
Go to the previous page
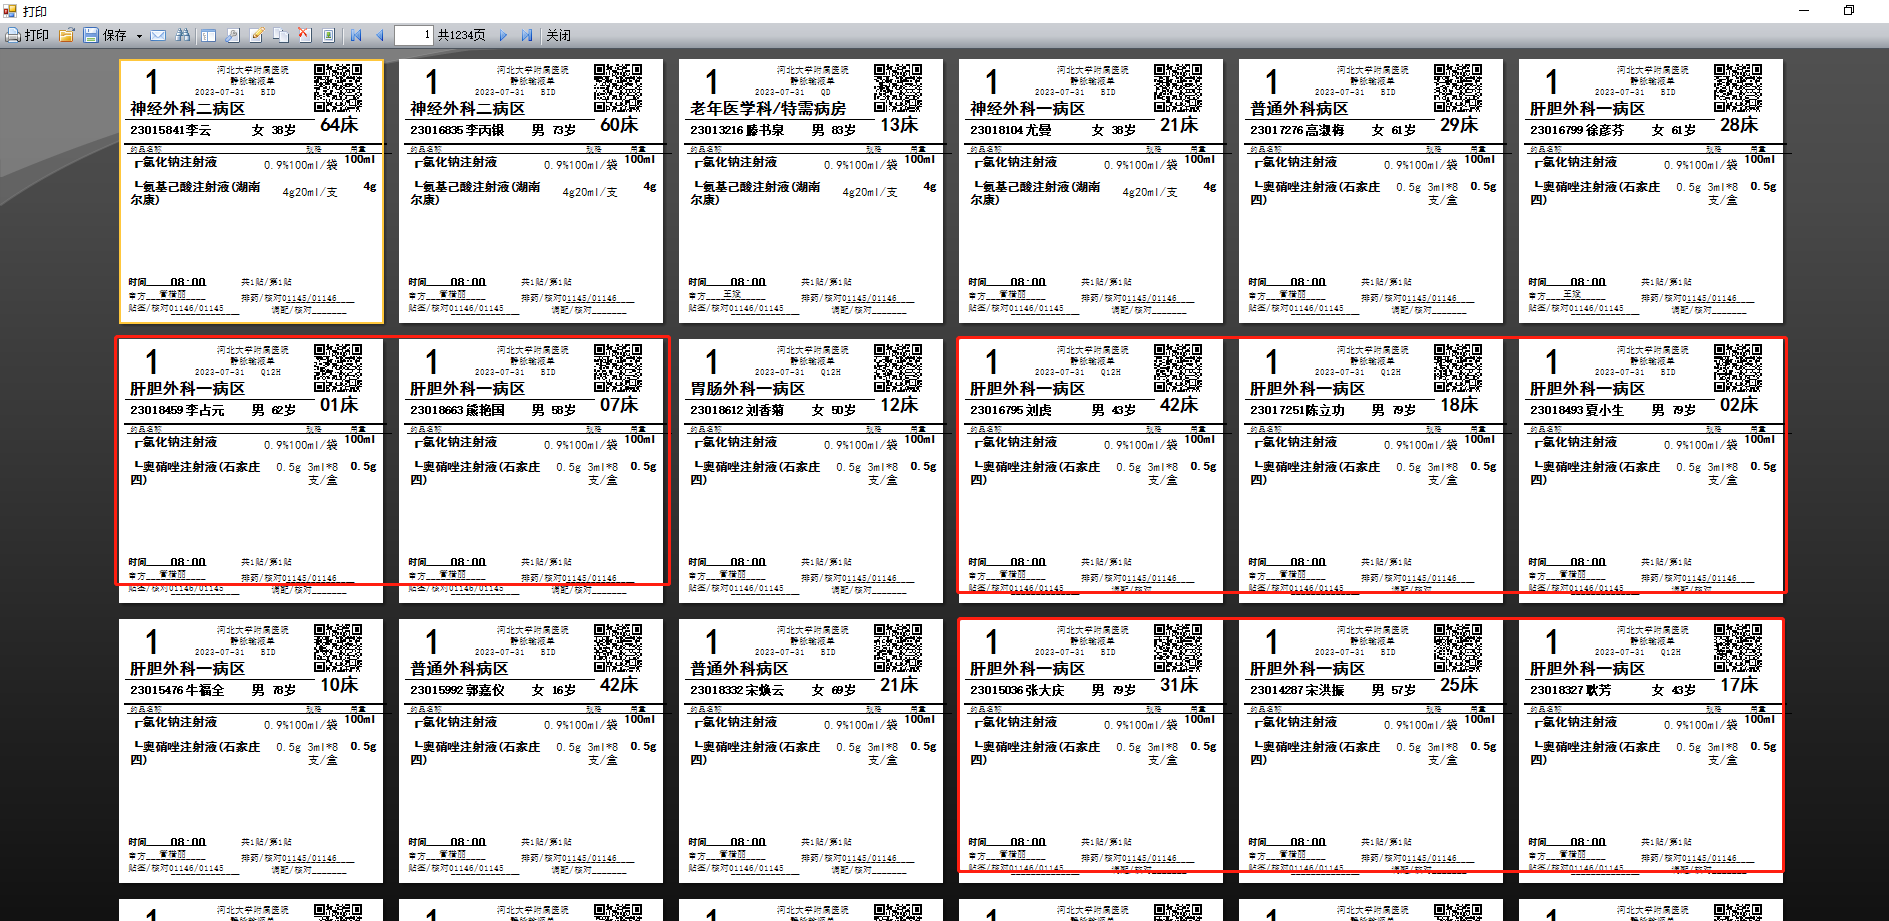coord(380,35)
